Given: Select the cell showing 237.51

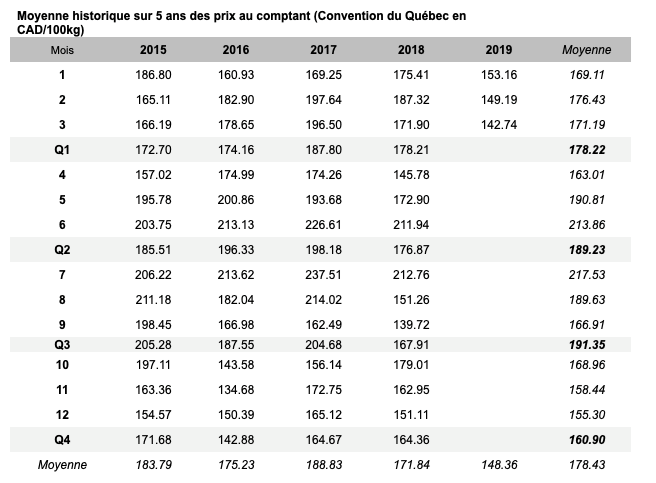Looking at the screenshot, I should point(323,273).
